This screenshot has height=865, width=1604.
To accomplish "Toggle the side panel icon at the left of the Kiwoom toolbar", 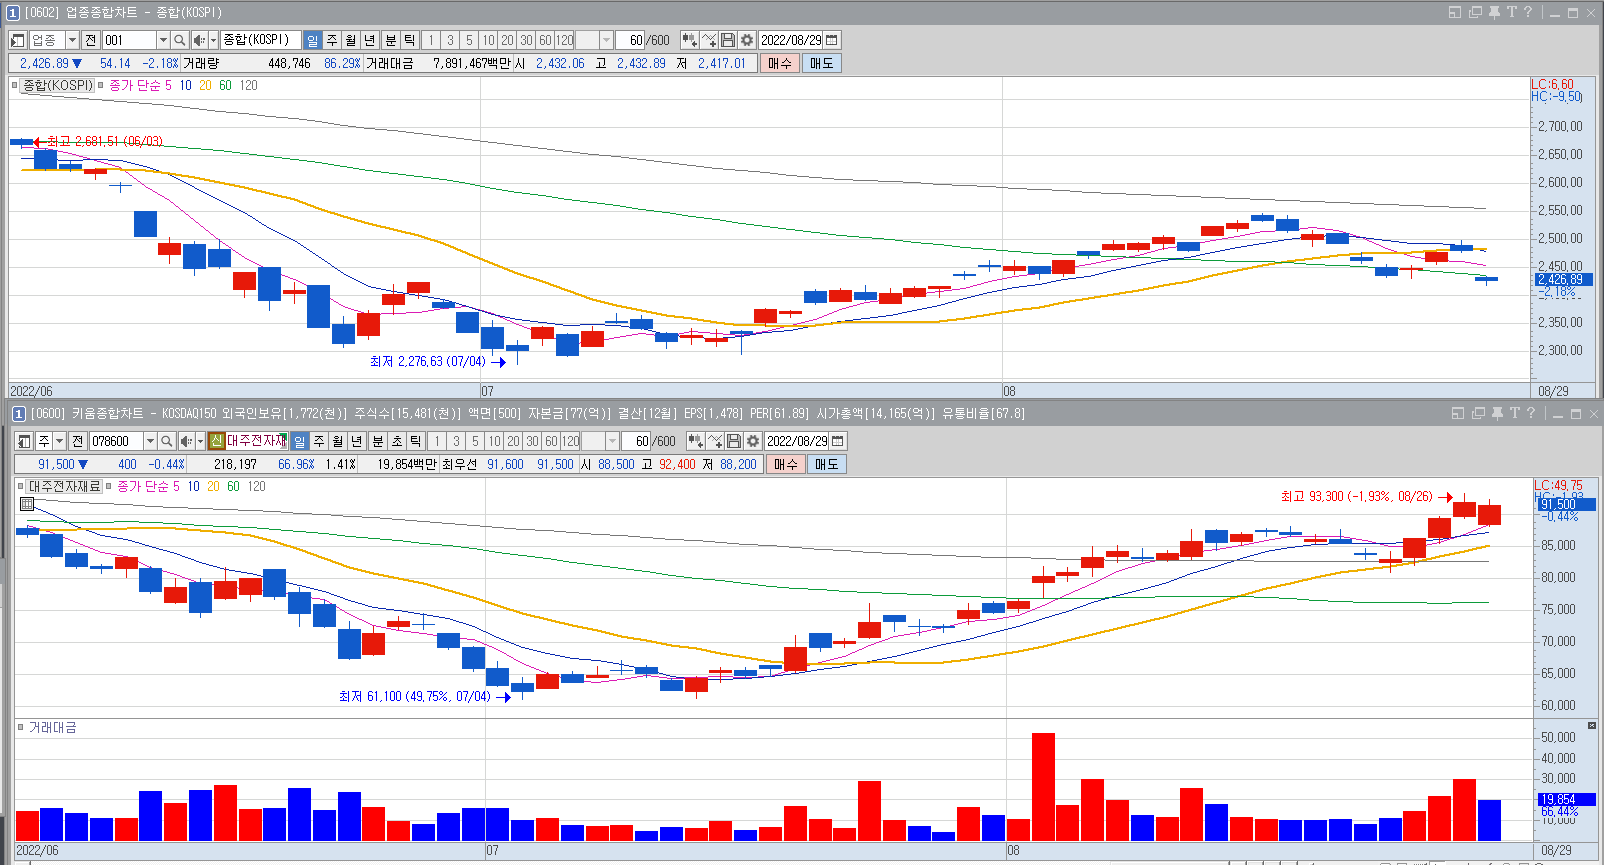I will (24, 441).
